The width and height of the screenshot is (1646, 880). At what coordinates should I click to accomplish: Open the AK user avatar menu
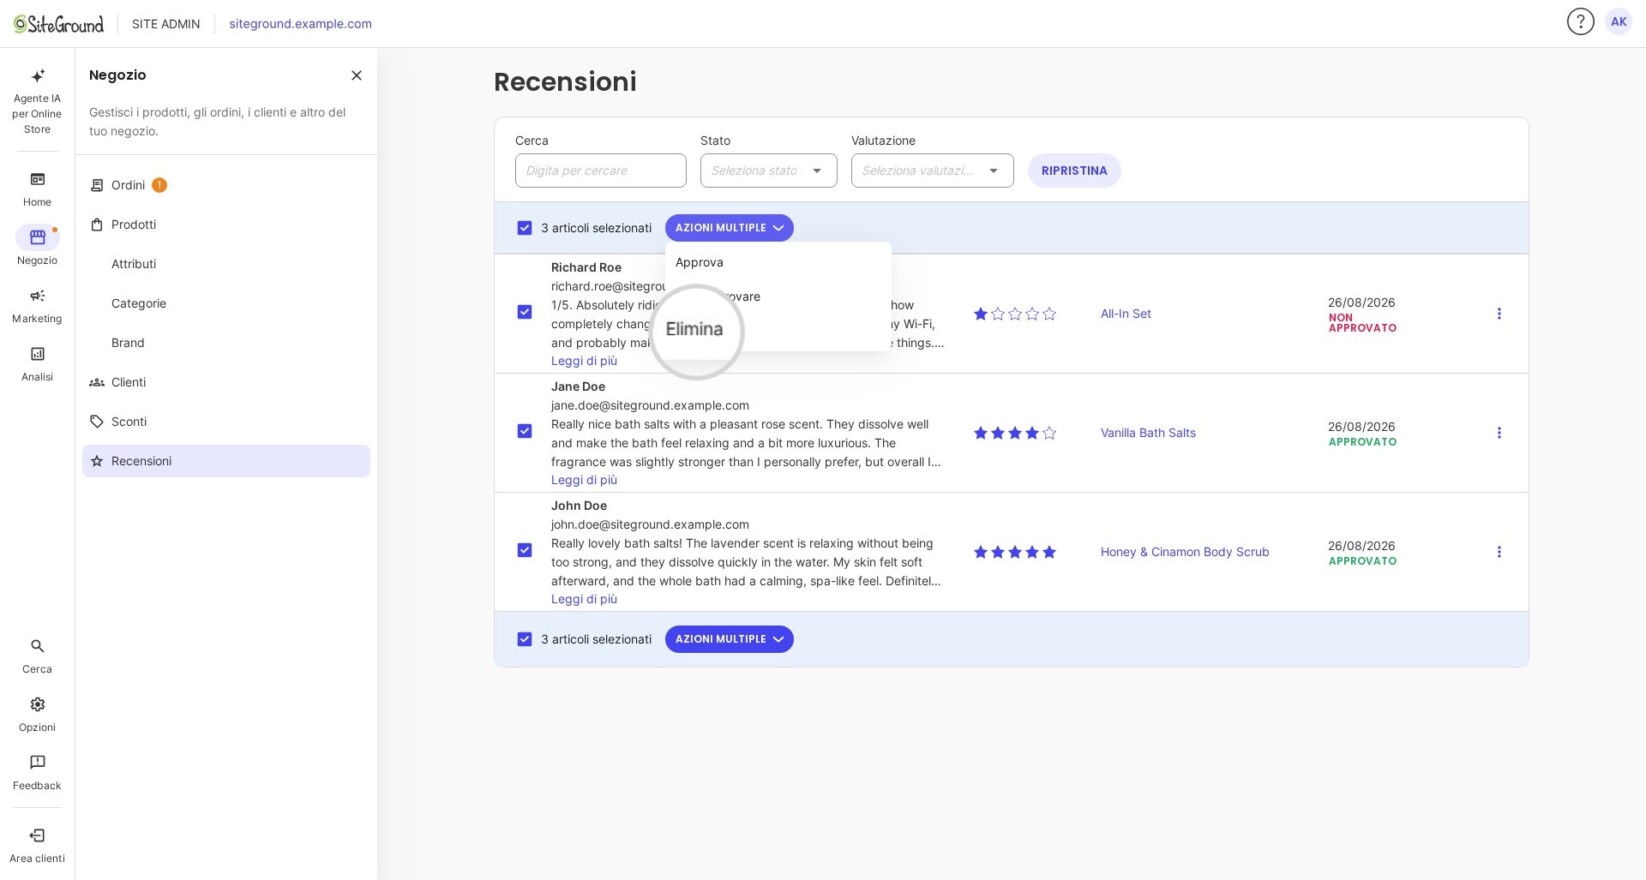coord(1618,21)
